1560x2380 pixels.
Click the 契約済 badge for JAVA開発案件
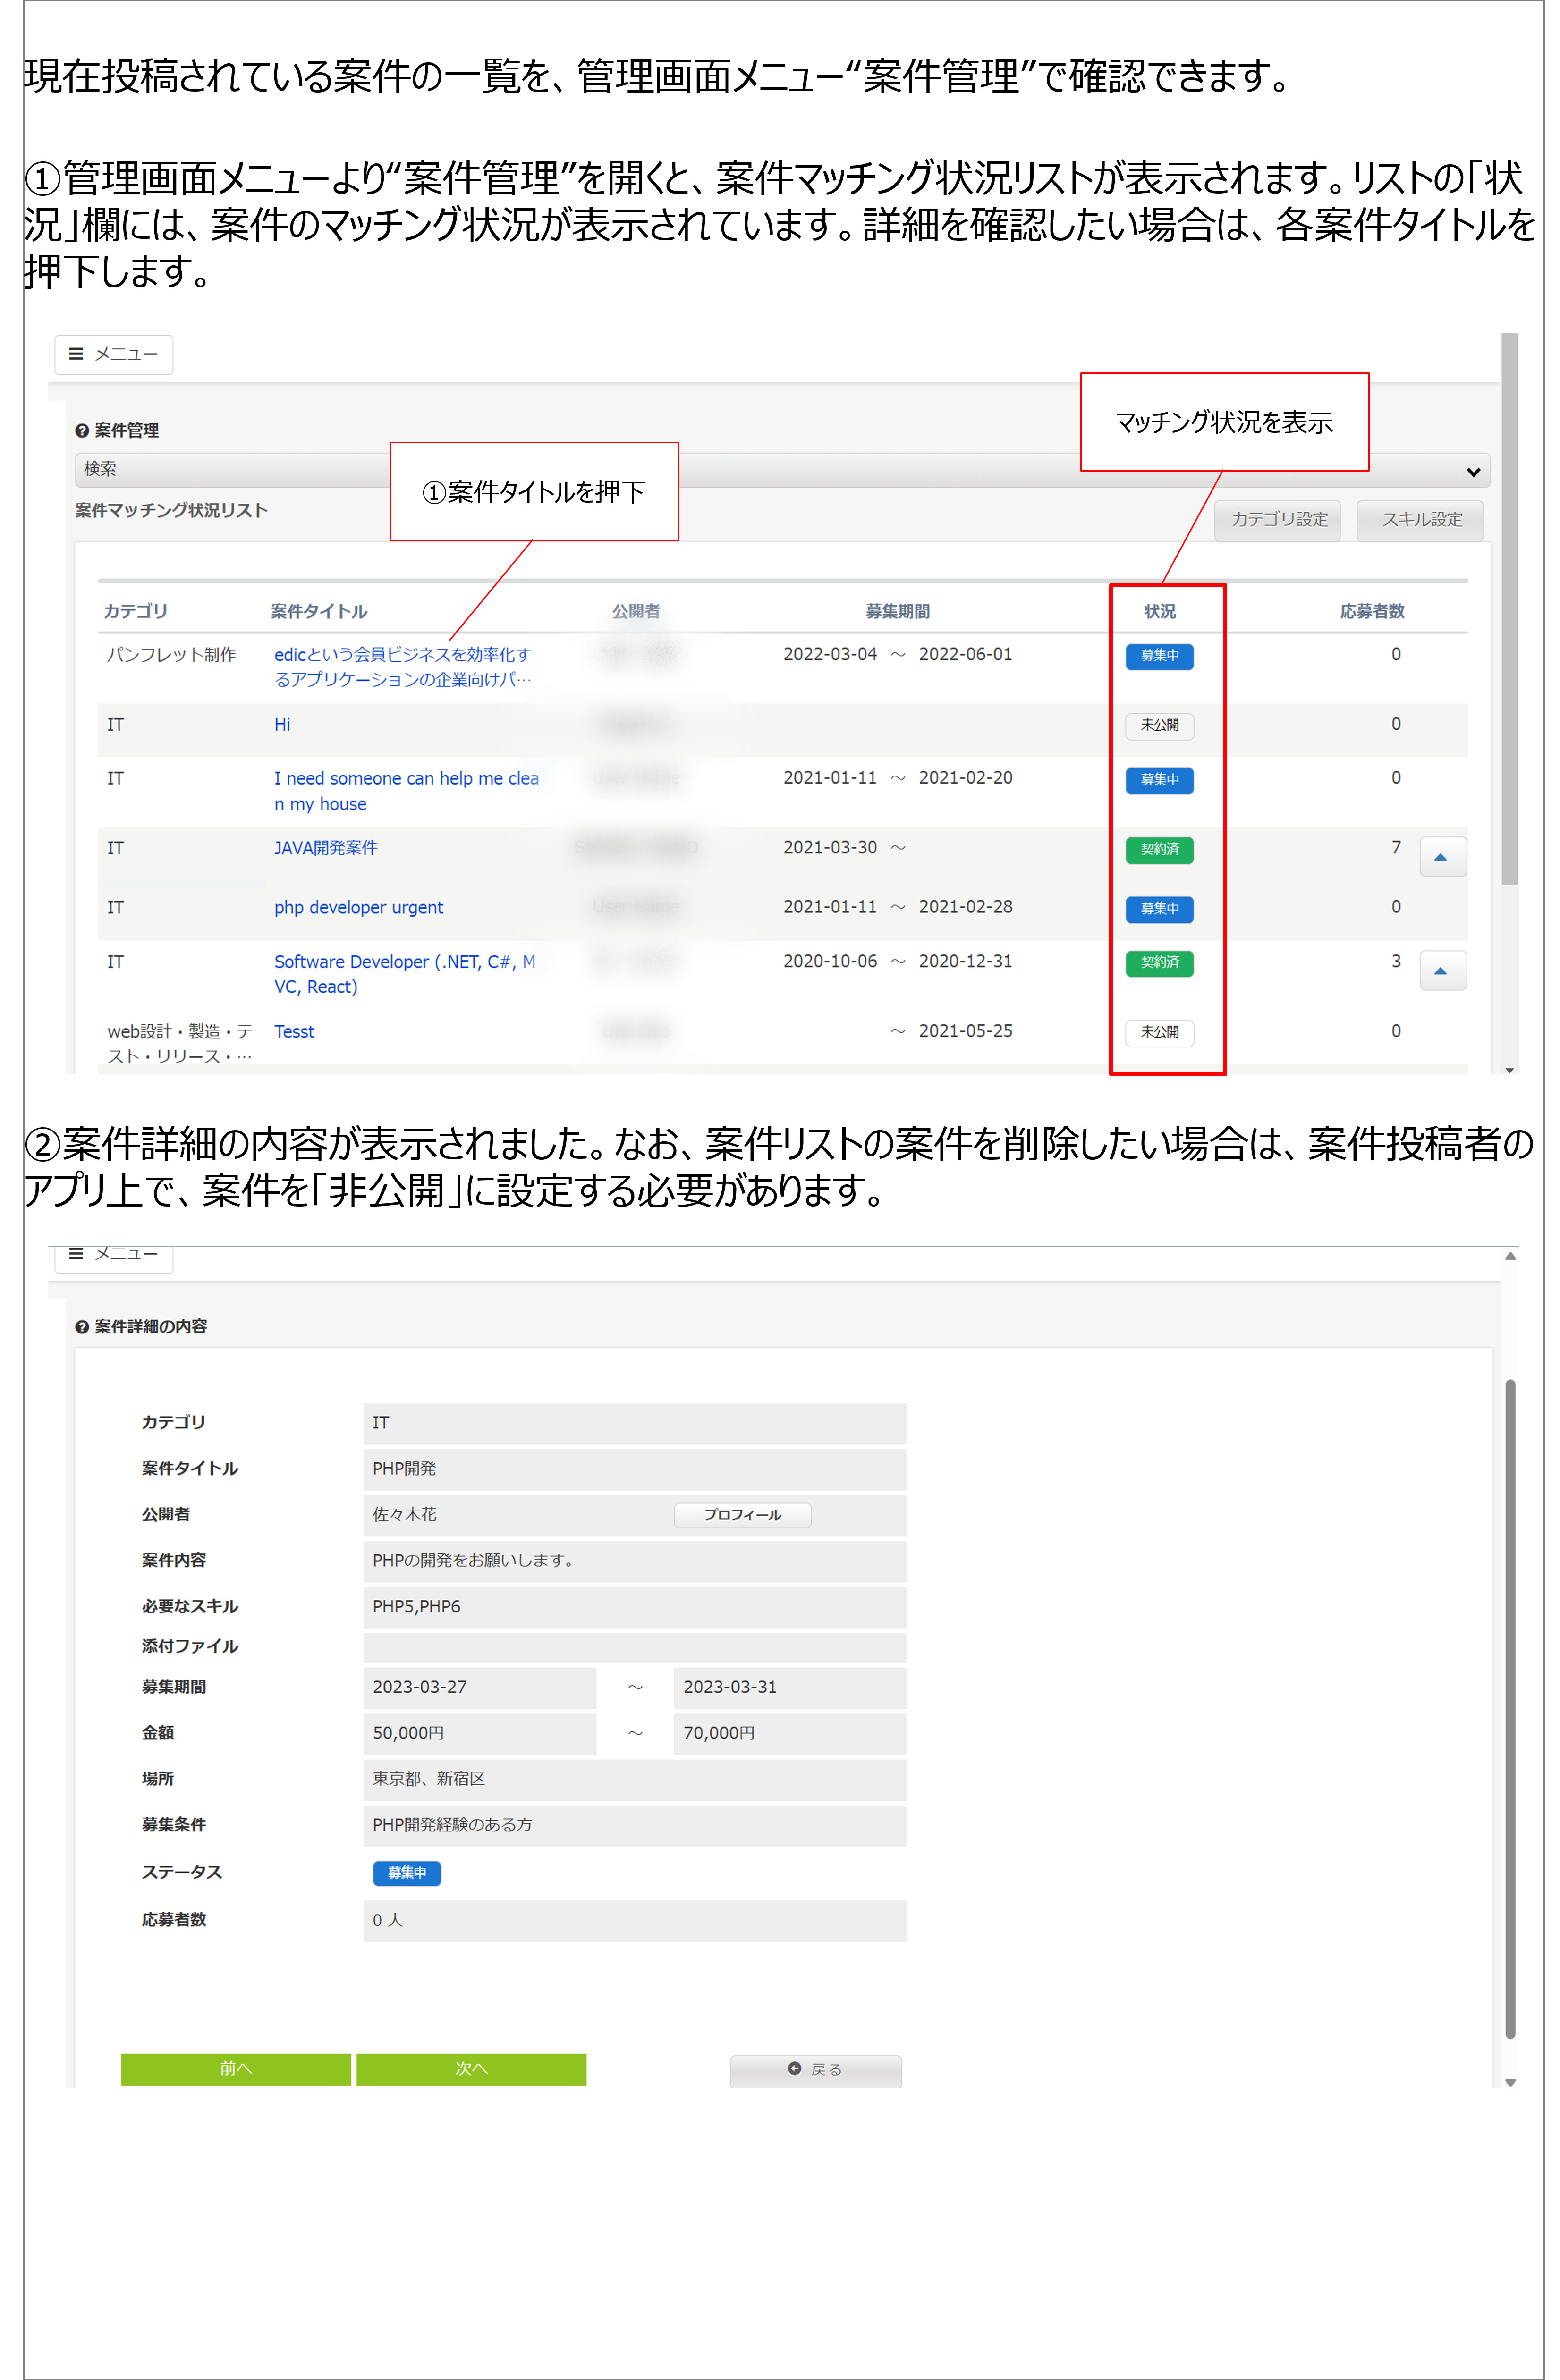[1159, 849]
